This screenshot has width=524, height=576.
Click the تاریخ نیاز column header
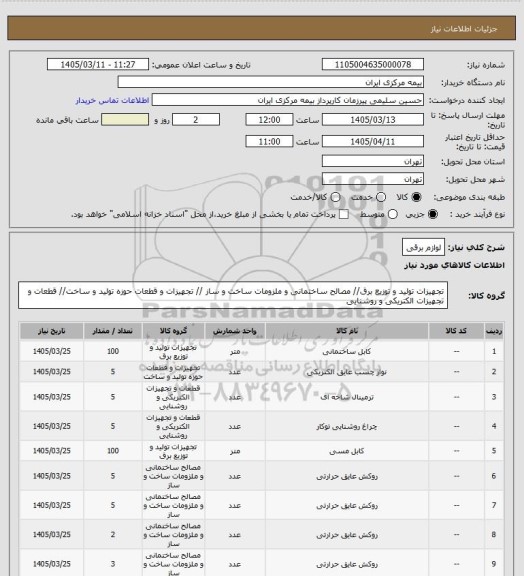(51, 331)
